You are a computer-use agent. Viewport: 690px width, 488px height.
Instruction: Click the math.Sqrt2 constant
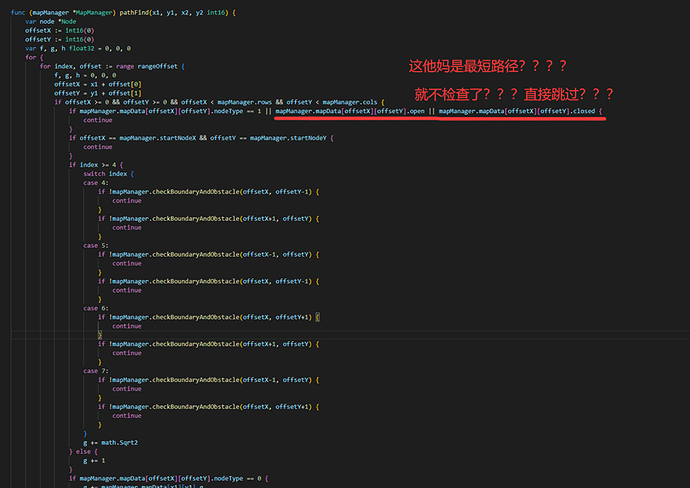point(120,443)
